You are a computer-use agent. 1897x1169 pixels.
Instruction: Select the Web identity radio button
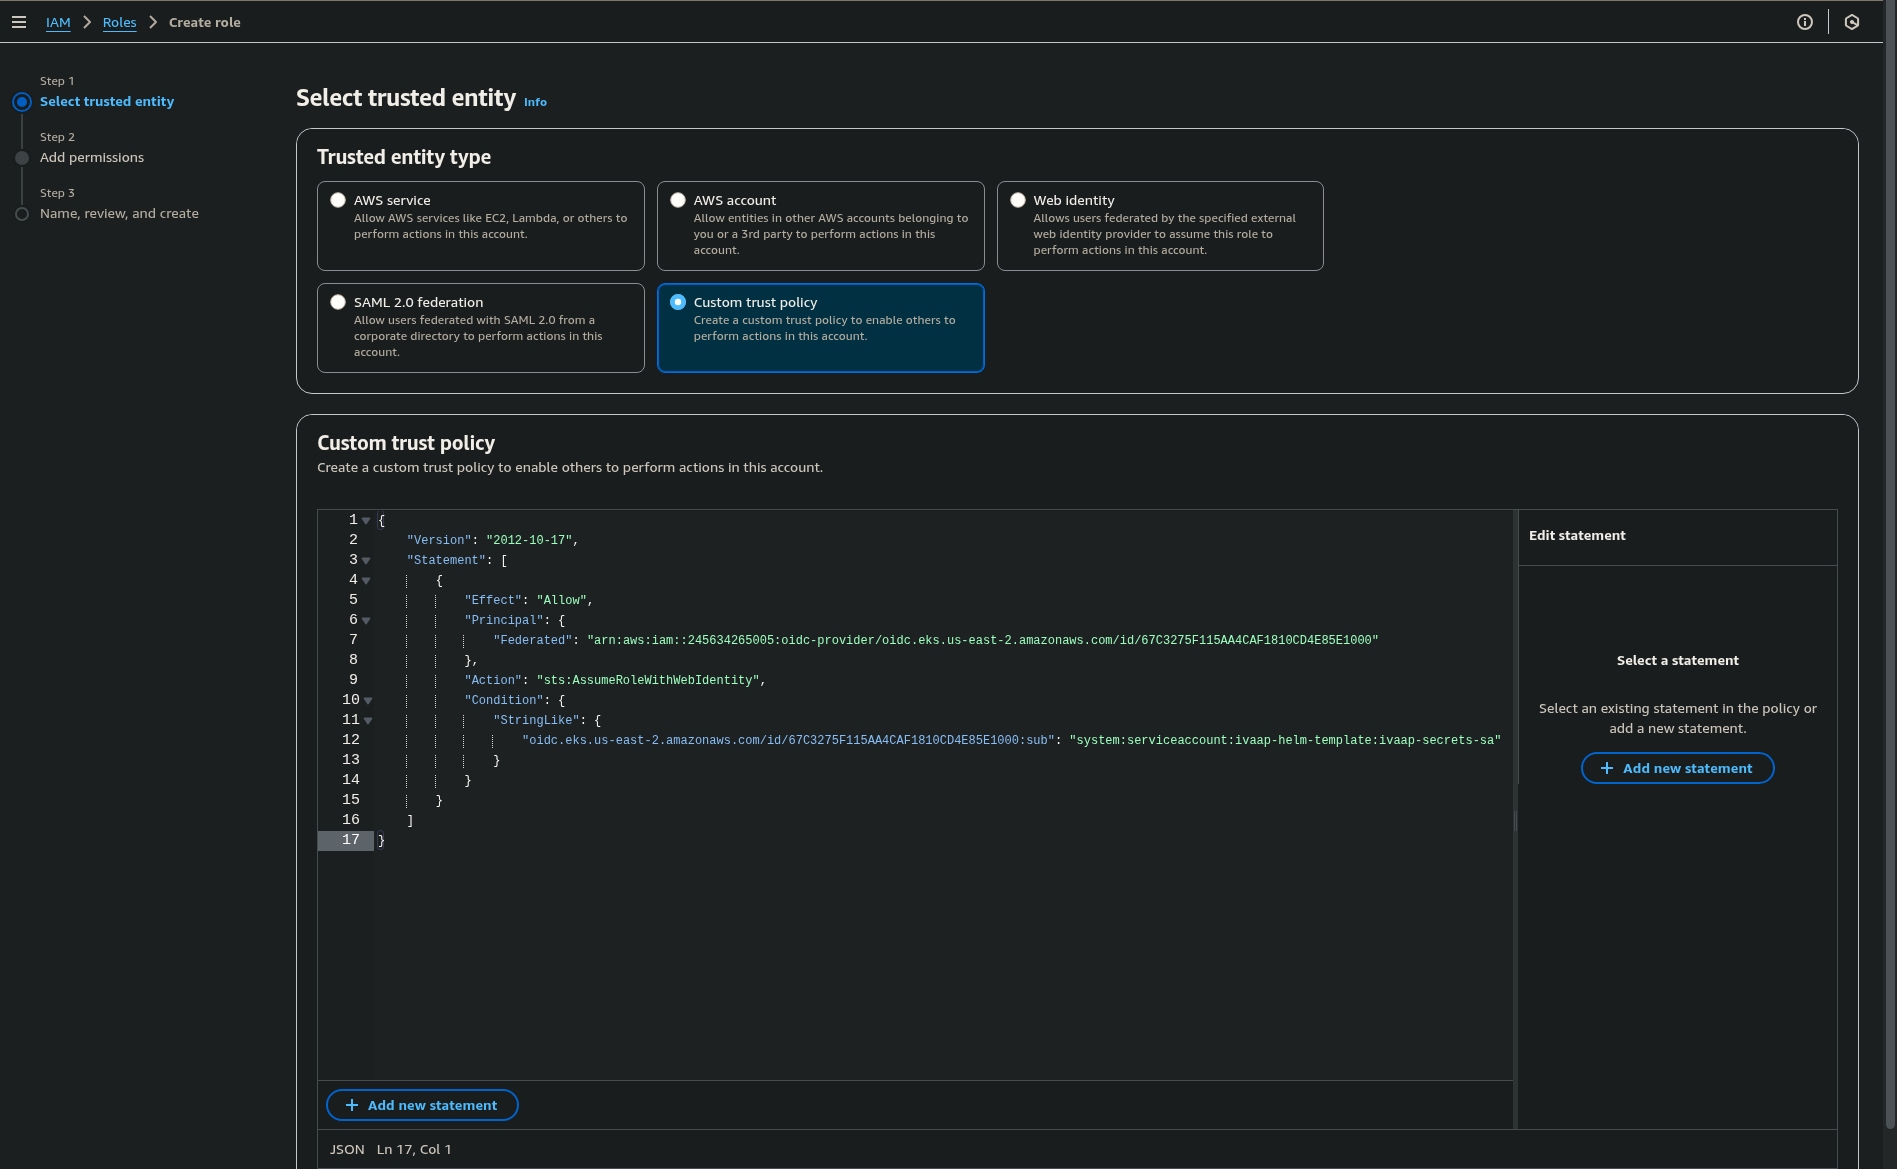[1017, 199]
